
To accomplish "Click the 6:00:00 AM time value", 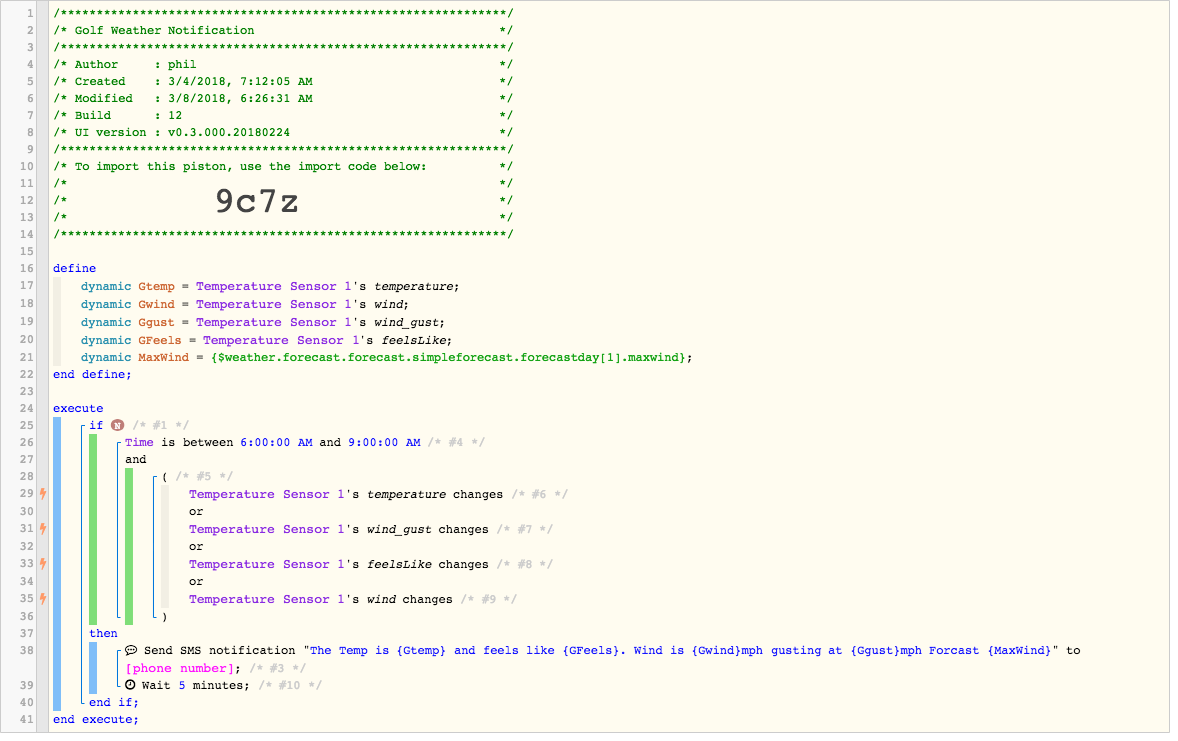I will (276, 443).
